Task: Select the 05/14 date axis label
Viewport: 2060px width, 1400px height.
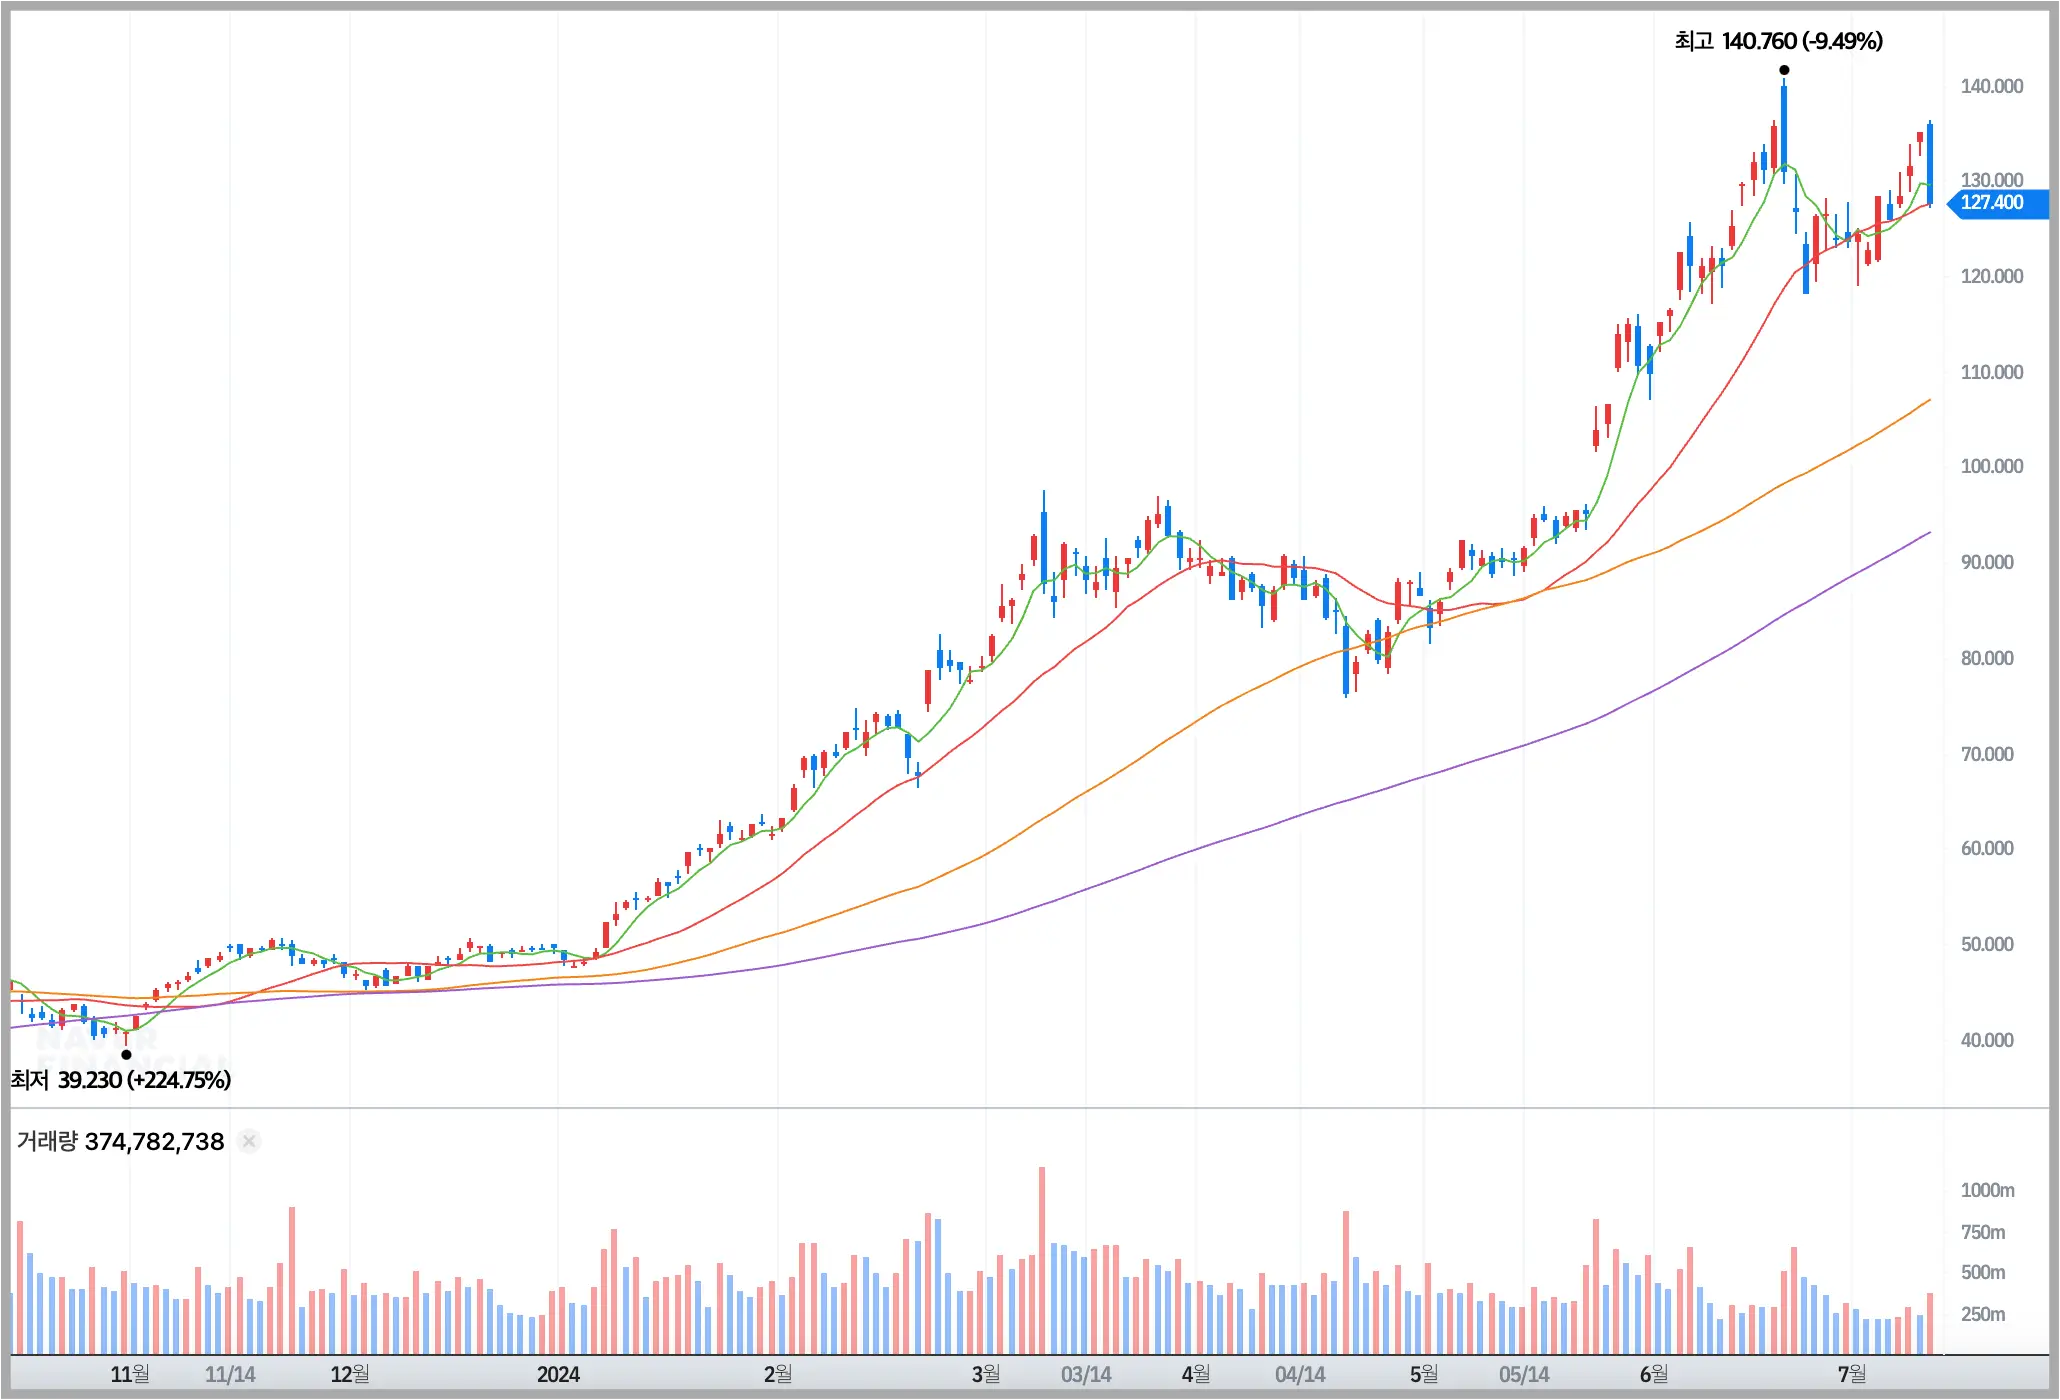Action: click(x=1524, y=1374)
